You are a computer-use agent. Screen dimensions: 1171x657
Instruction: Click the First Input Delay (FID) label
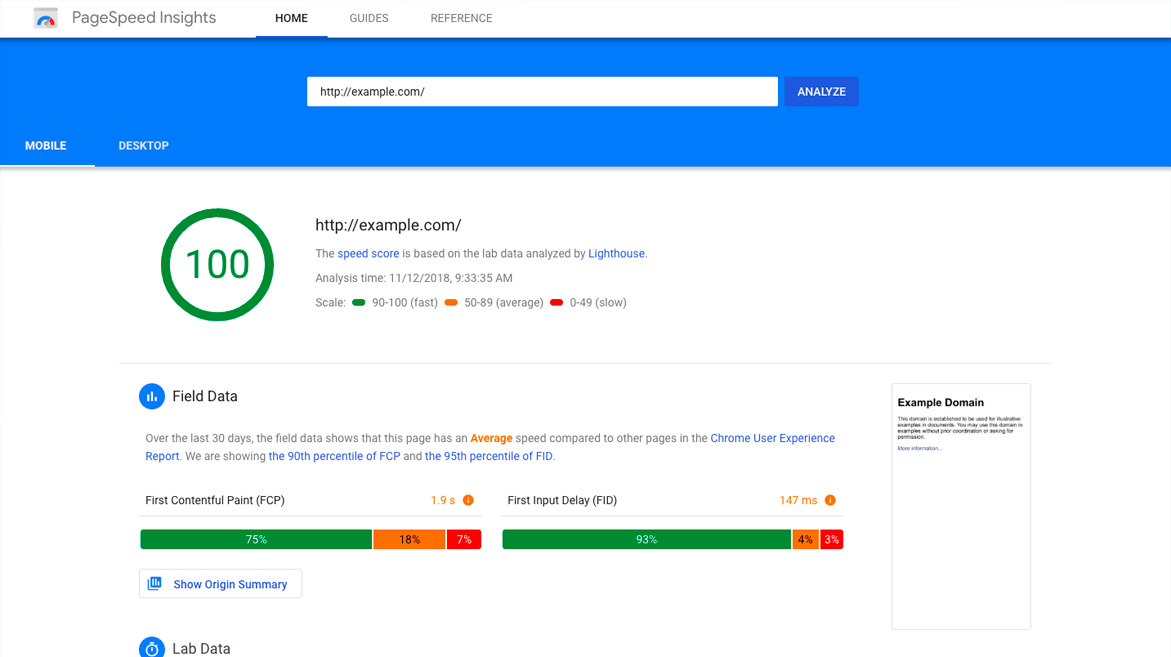[562, 500]
